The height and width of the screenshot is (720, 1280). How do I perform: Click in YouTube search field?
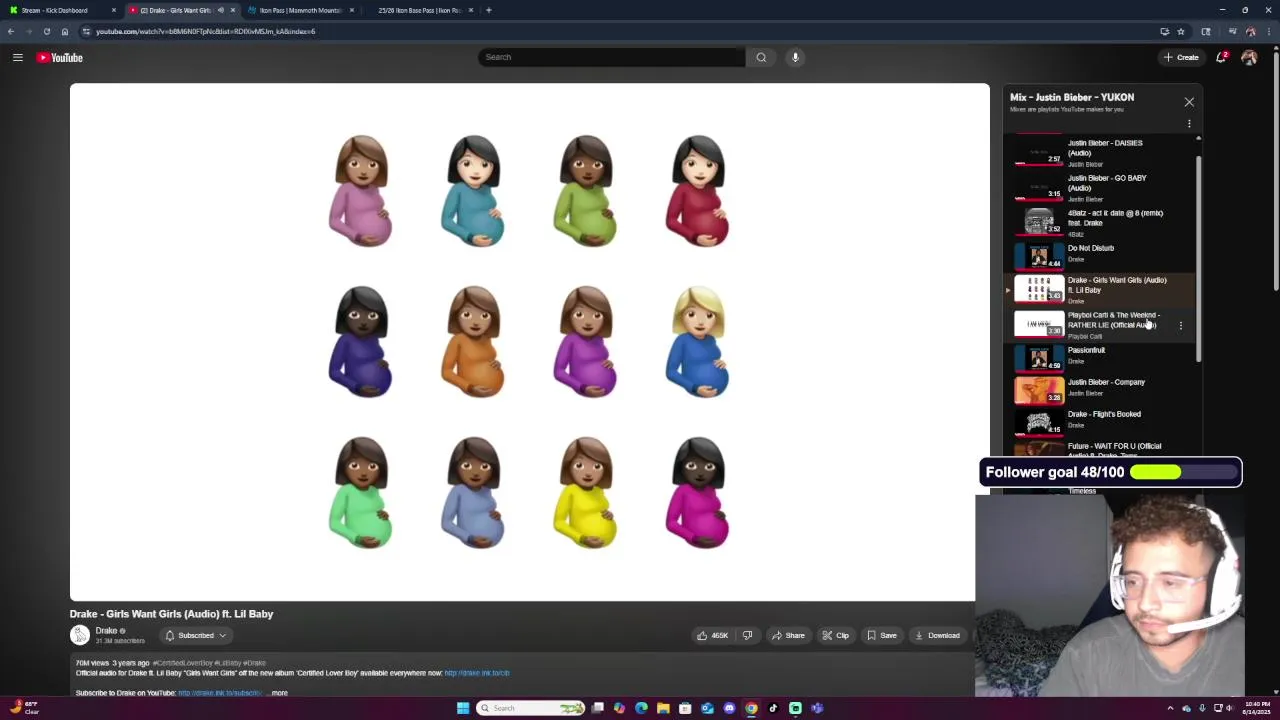click(611, 57)
